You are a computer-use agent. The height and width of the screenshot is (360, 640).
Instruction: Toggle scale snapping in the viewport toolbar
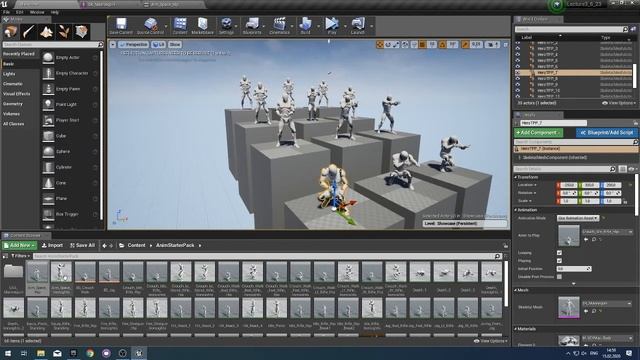click(x=465, y=44)
